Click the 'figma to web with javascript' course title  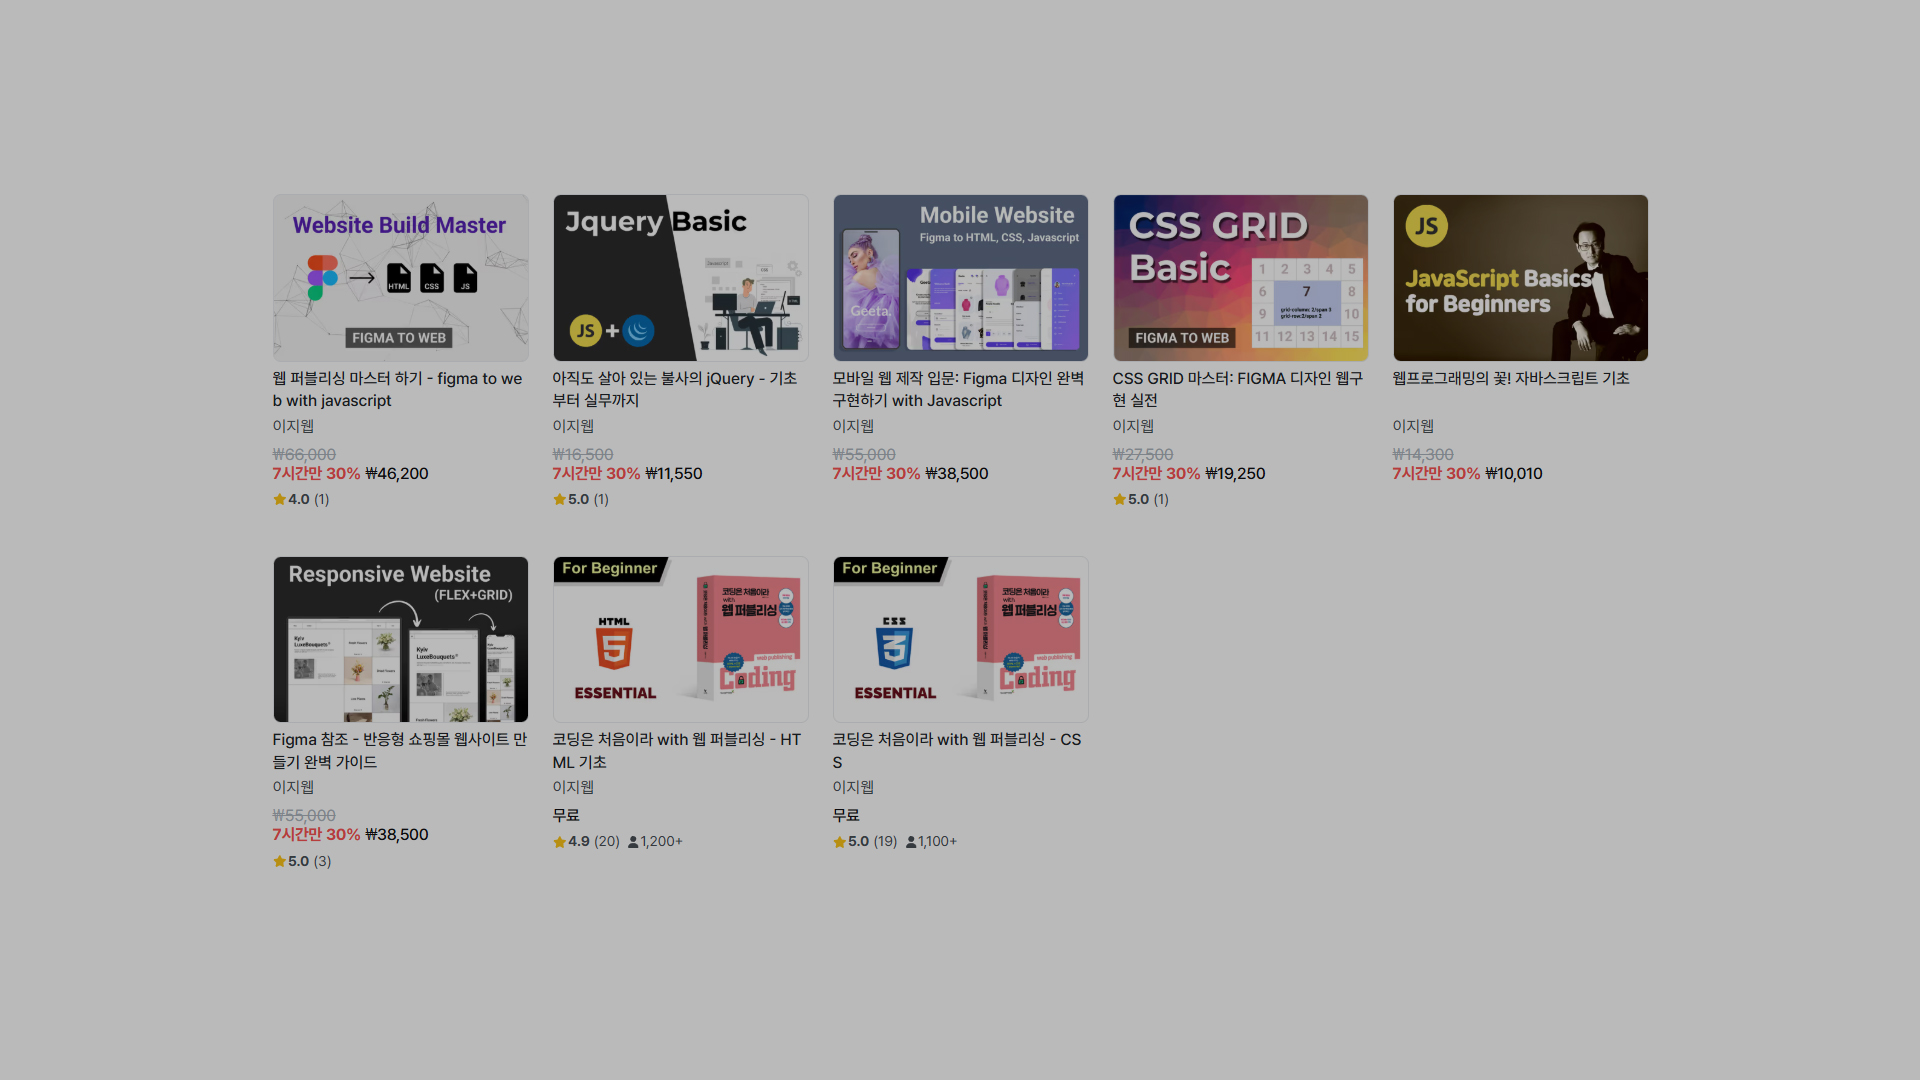397,389
